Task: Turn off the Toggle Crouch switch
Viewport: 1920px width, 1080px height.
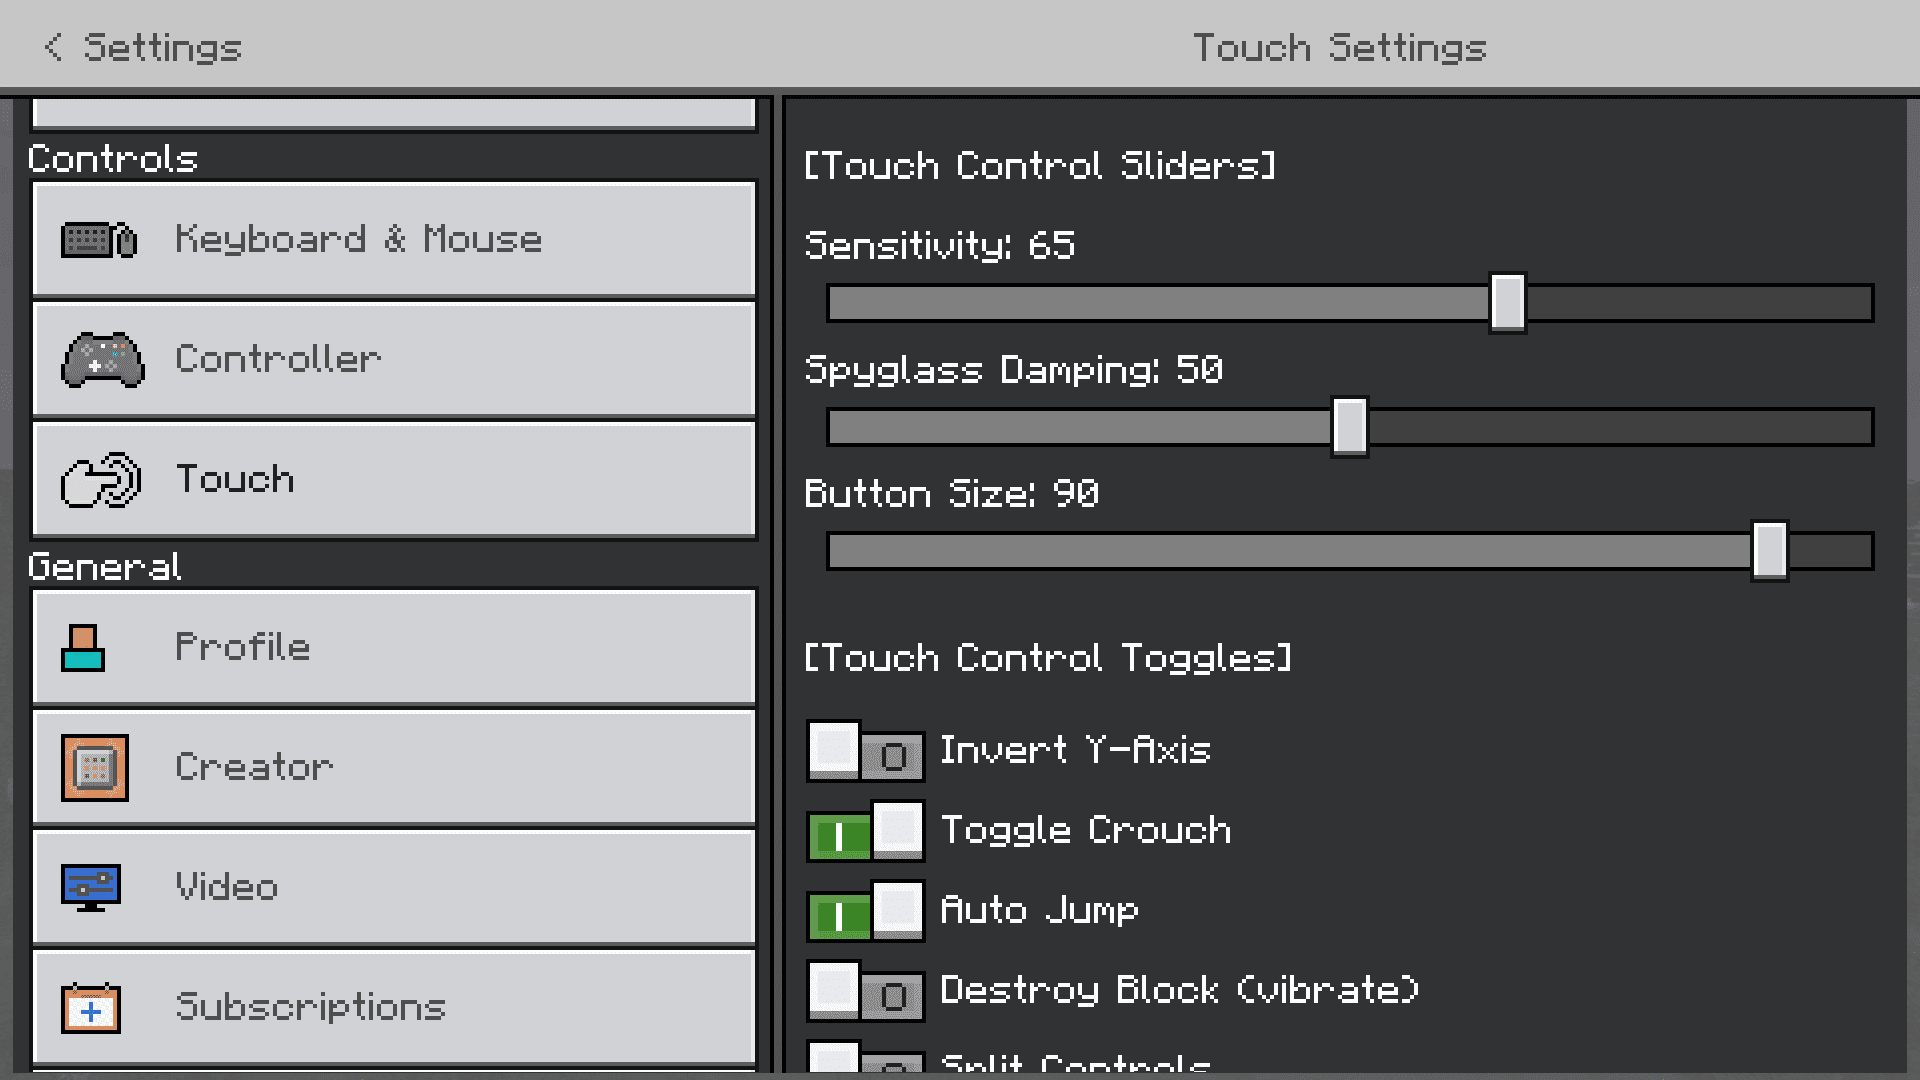Action: (866, 832)
